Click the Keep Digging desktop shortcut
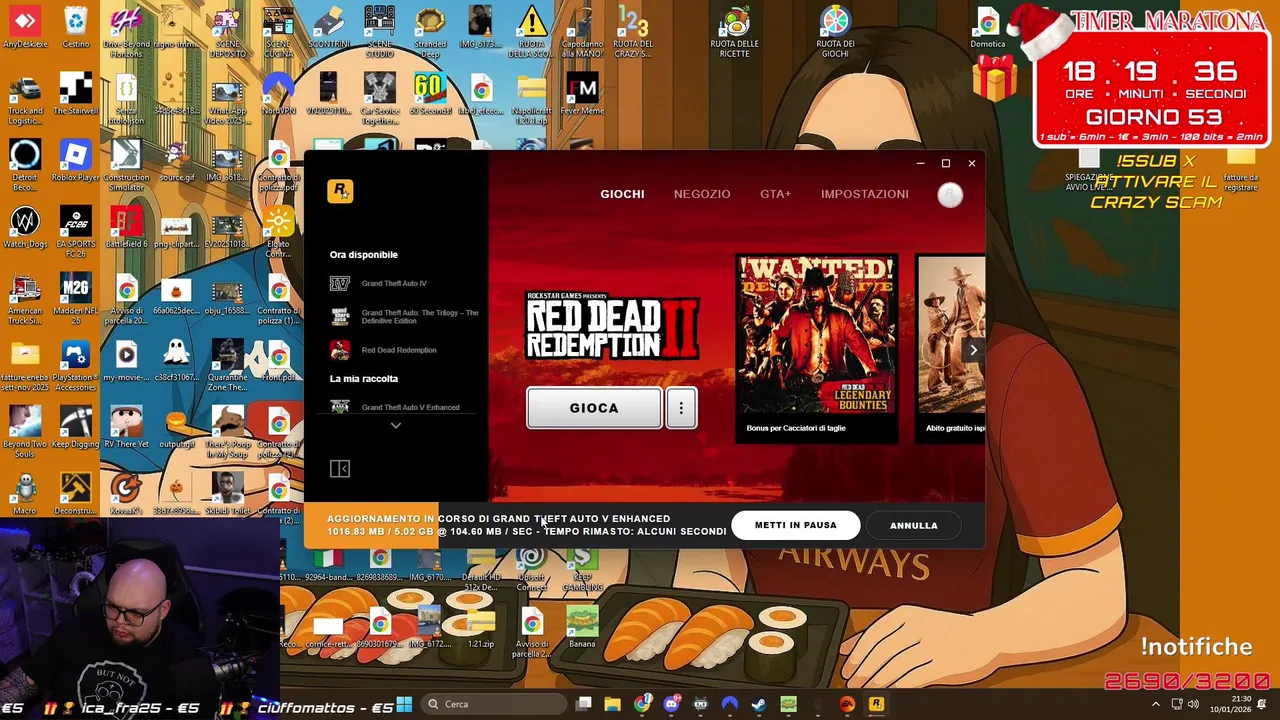This screenshot has width=1280, height=720. (76, 428)
